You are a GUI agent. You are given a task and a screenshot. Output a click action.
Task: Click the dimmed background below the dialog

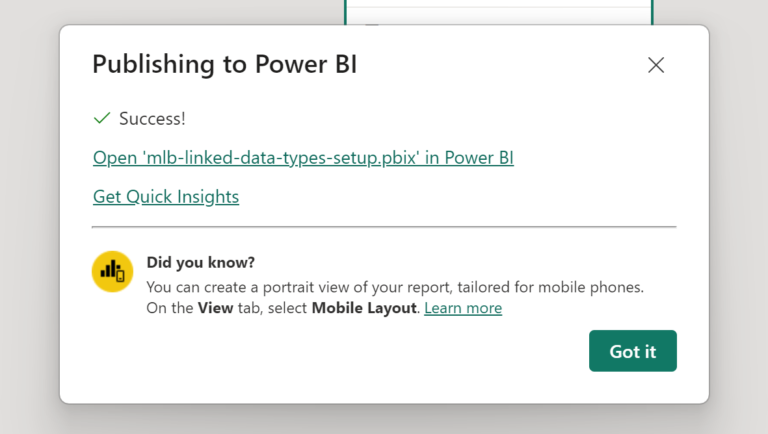(x=384, y=420)
